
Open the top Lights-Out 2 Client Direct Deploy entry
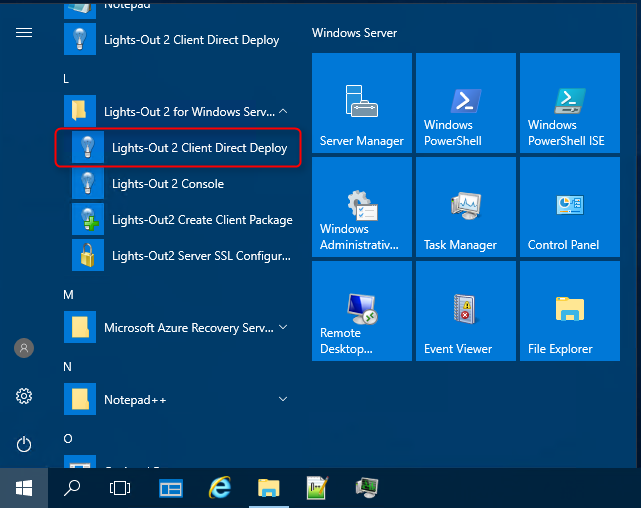click(x=178, y=39)
